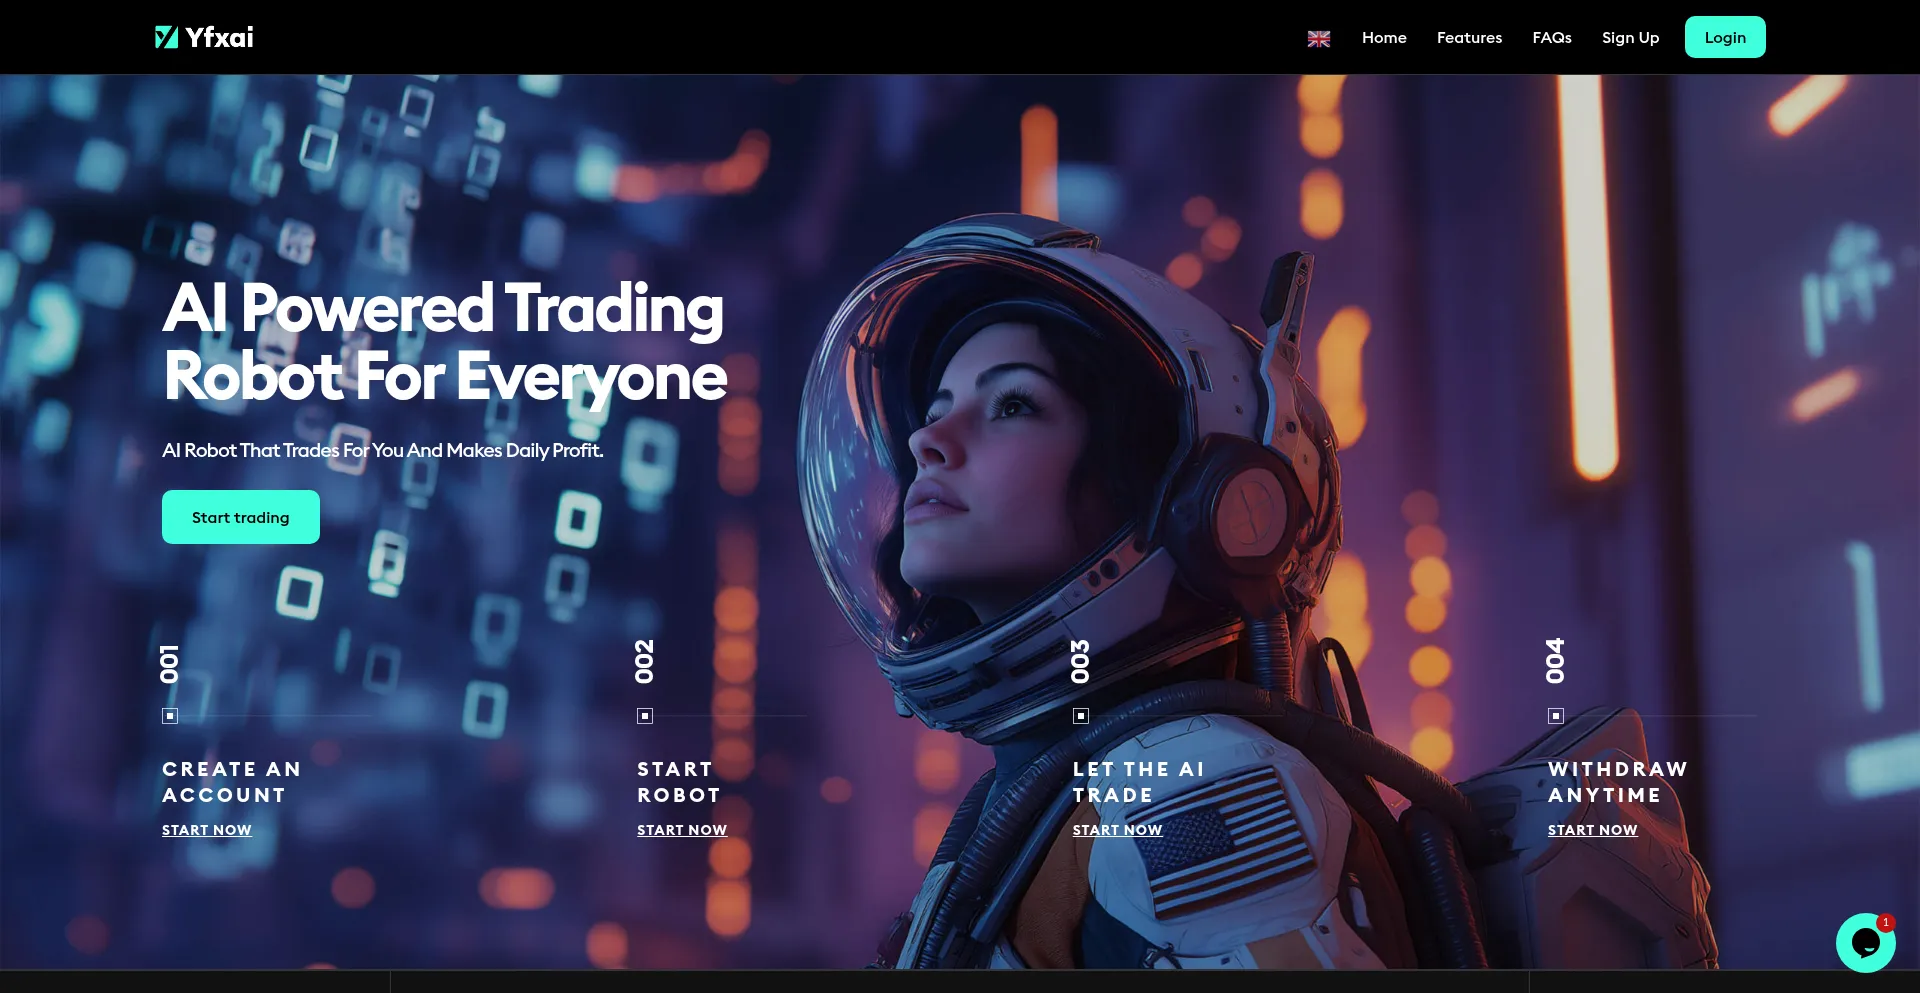Viewport: 1920px width, 993px height.
Task: Open the Features section
Action: pyautogui.click(x=1469, y=37)
